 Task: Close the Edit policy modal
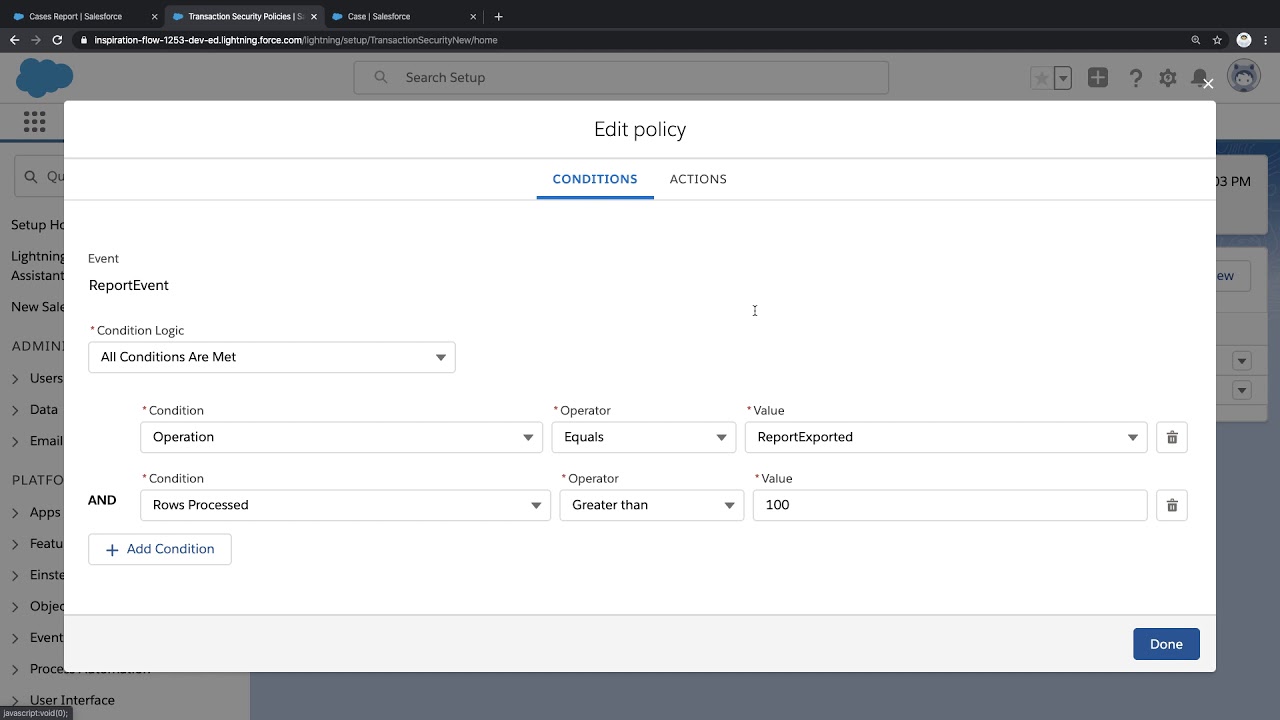click(x=1208, y=84)
